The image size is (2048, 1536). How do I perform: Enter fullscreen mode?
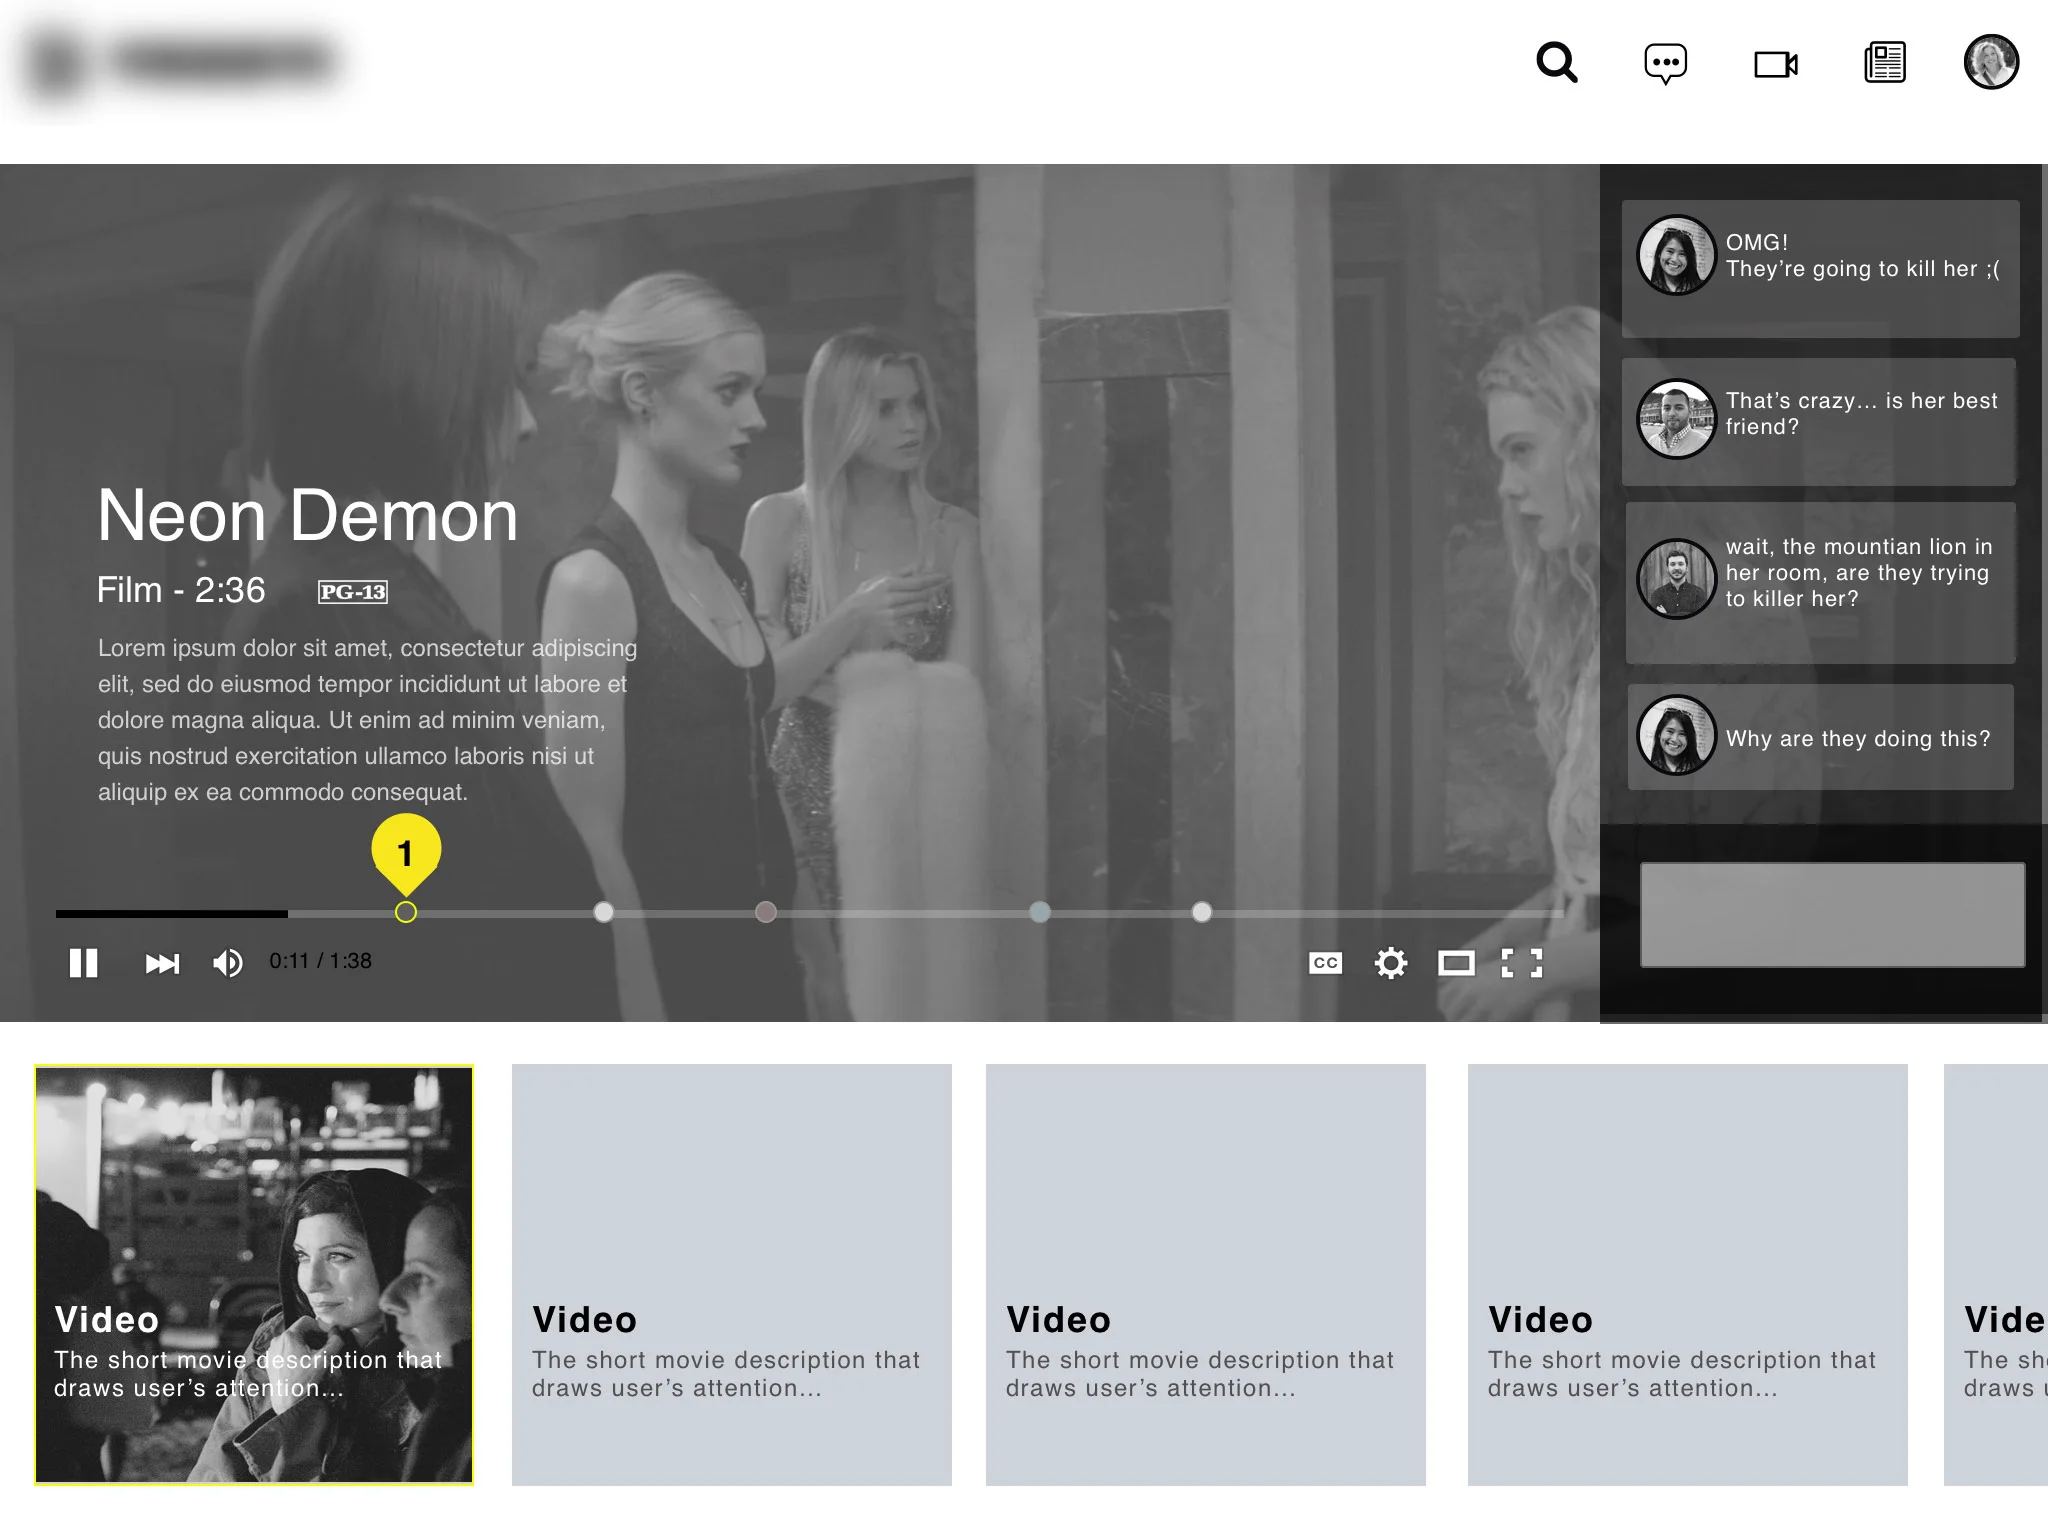point(1522,963)
